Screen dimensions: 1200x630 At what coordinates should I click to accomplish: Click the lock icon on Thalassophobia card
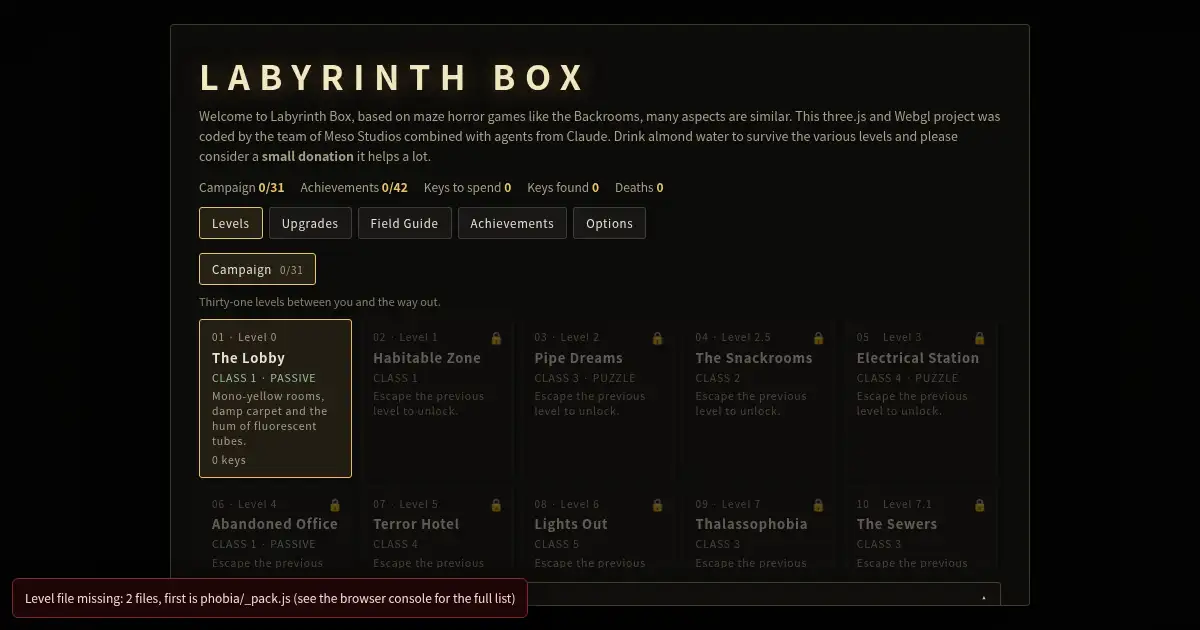818,505
